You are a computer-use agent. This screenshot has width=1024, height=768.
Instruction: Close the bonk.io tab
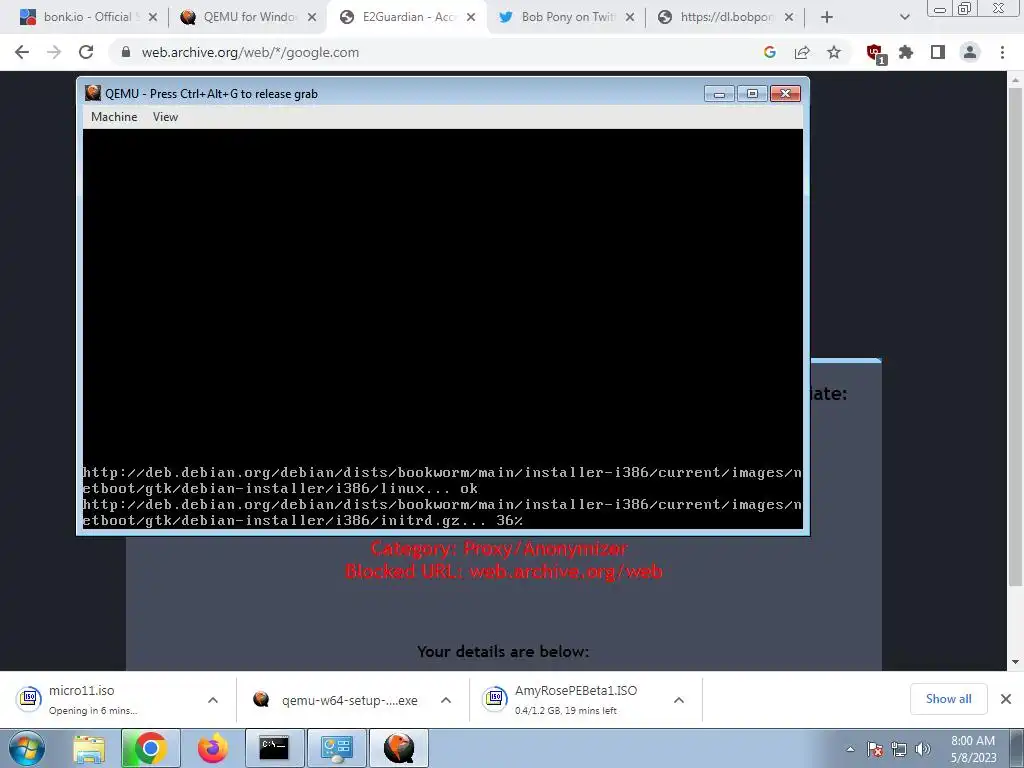153,18
